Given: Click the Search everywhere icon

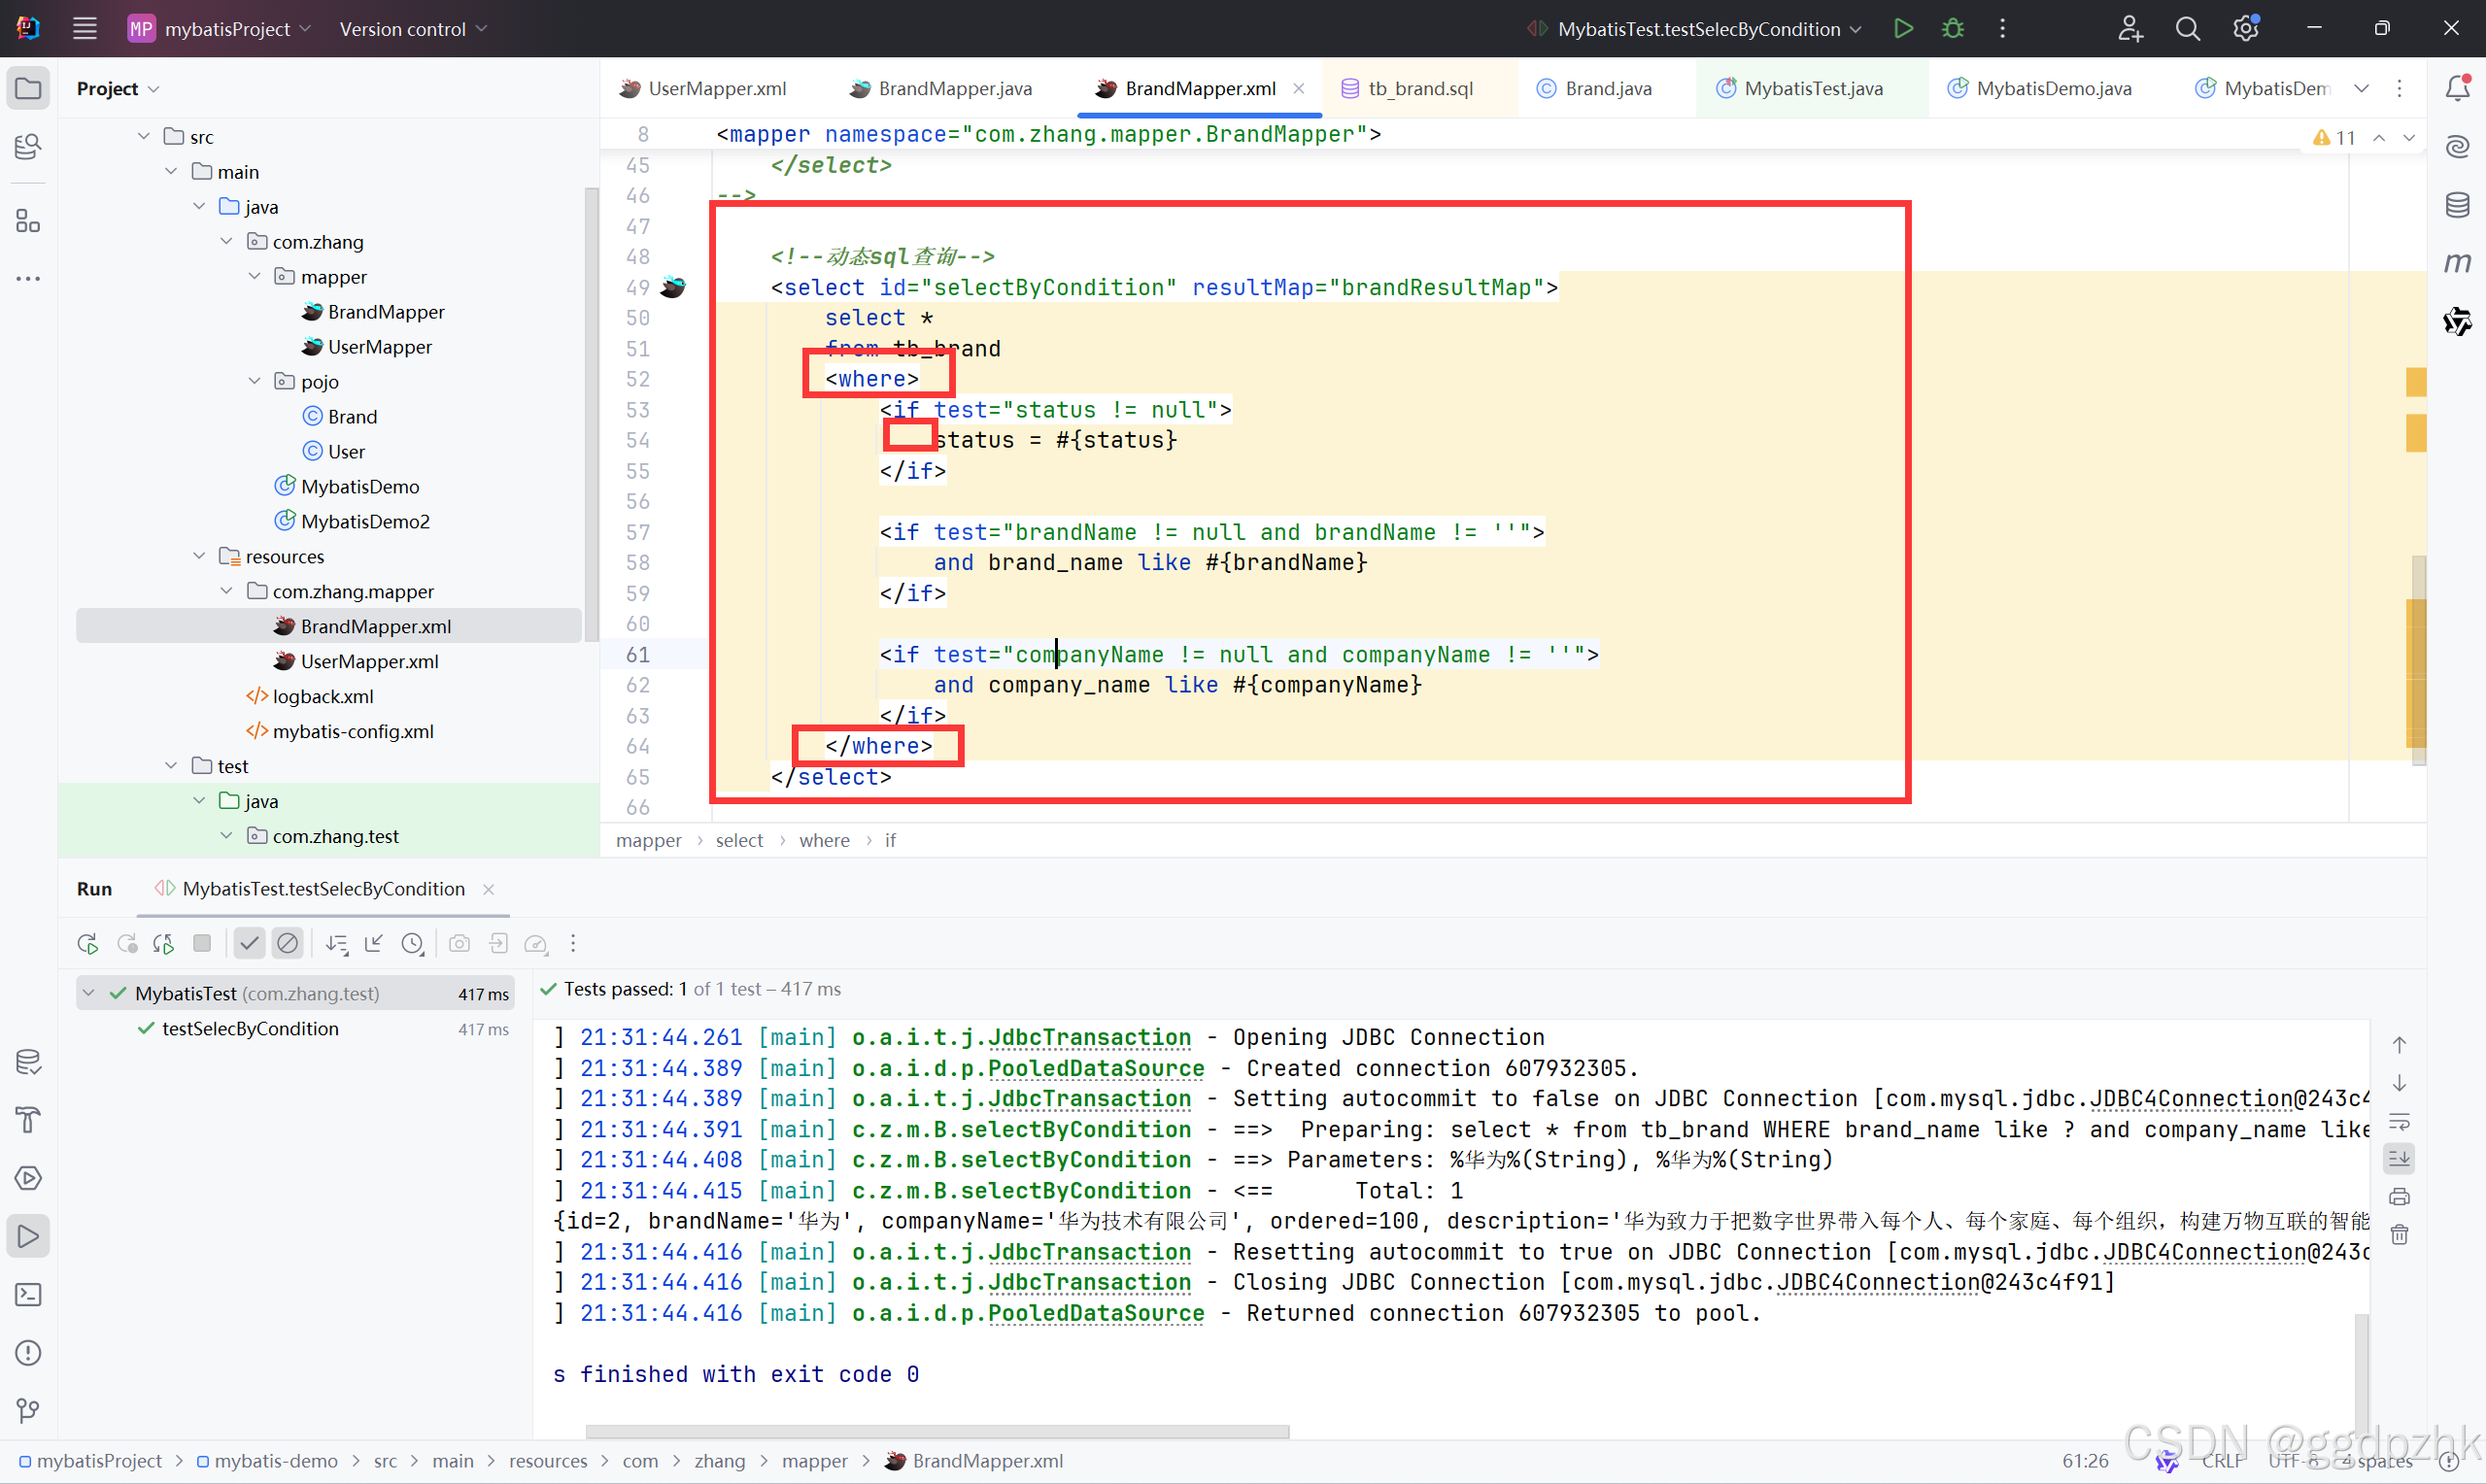Looking at the screenshot, I should pos(2186,28).
